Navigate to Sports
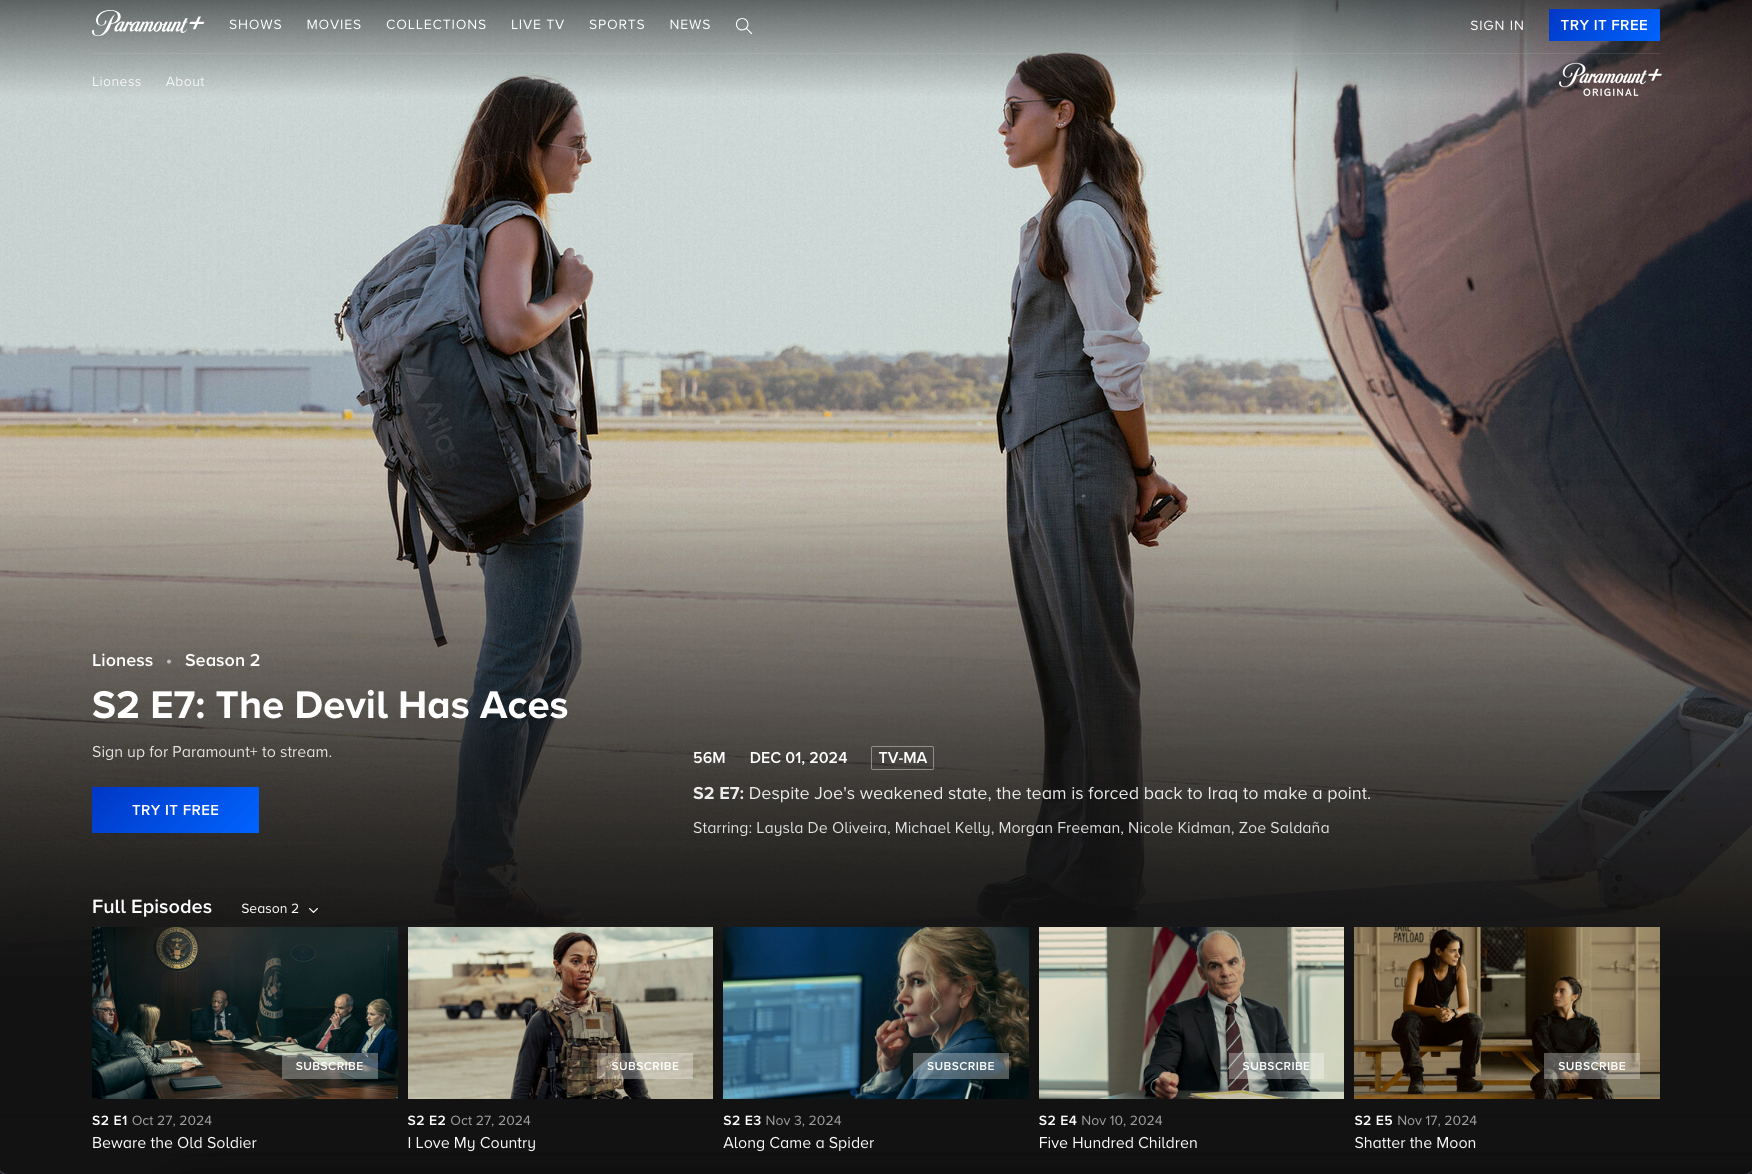The height and width of the screenshot is (1174, 1752). (x=617, y=25)
